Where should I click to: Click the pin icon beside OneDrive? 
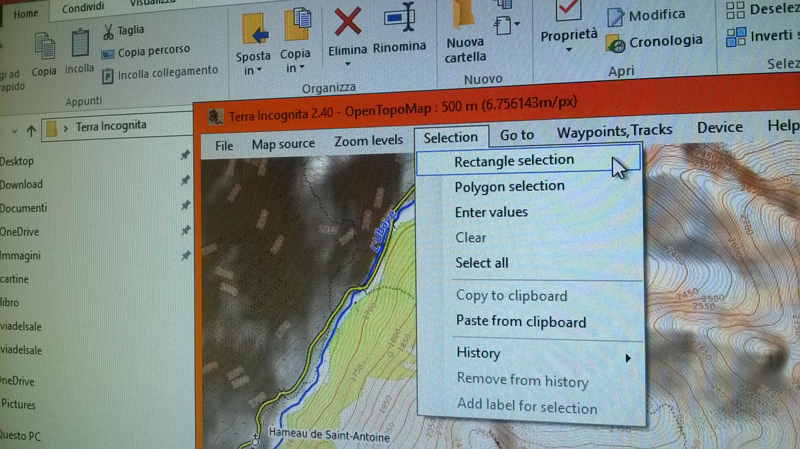[185, 230]
